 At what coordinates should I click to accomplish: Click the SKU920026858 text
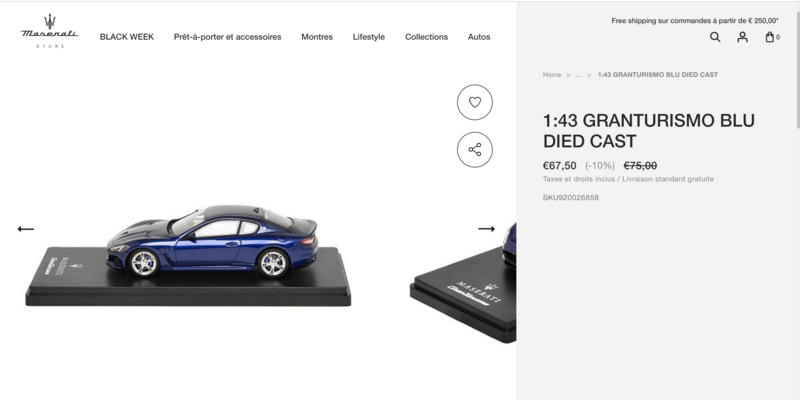pos(570,197)
